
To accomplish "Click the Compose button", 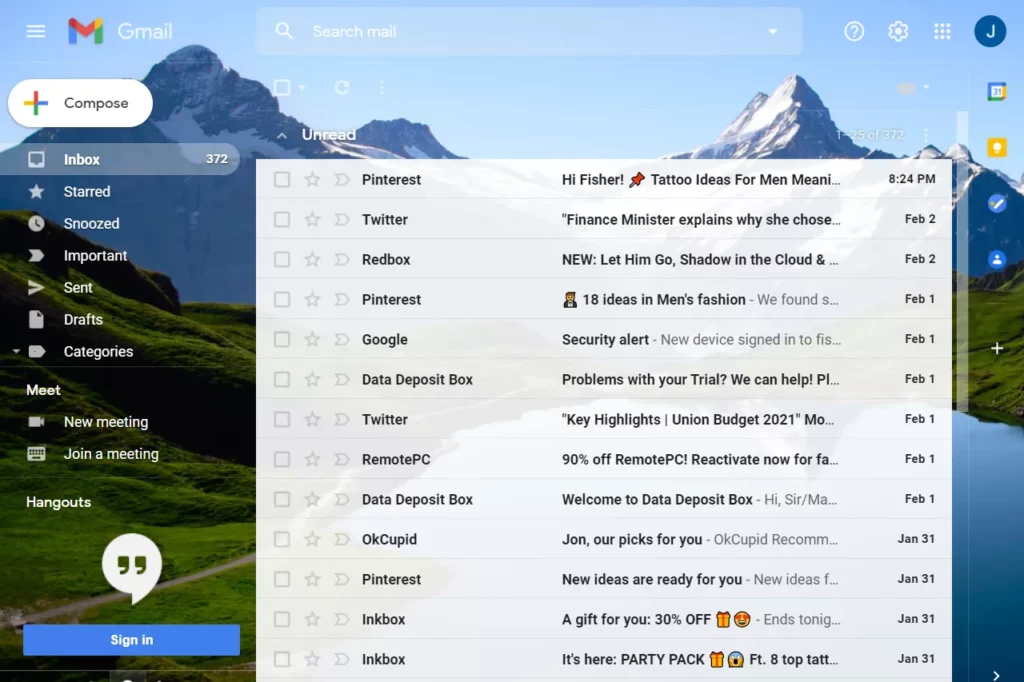I will pos(80,102).
